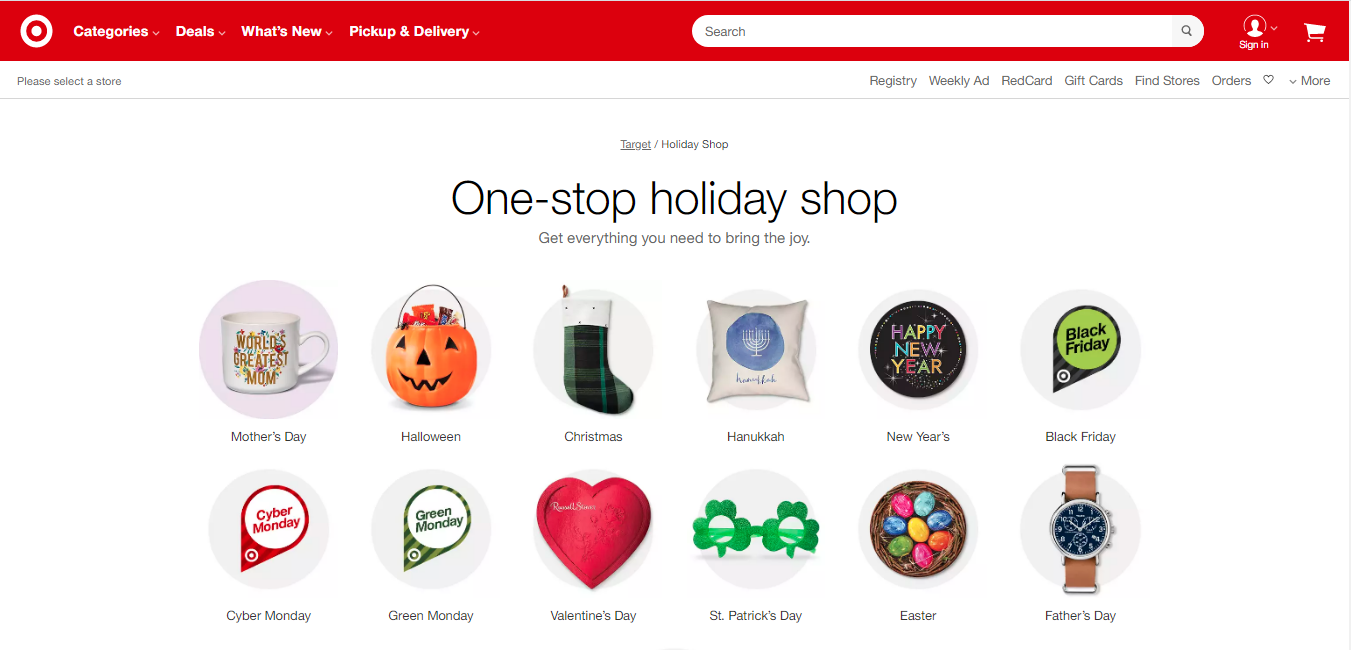Image resolution: width=1351 pixels, height=650 pixels.
Task: Click the Target bullseye logo
Action: coord(37,31)
